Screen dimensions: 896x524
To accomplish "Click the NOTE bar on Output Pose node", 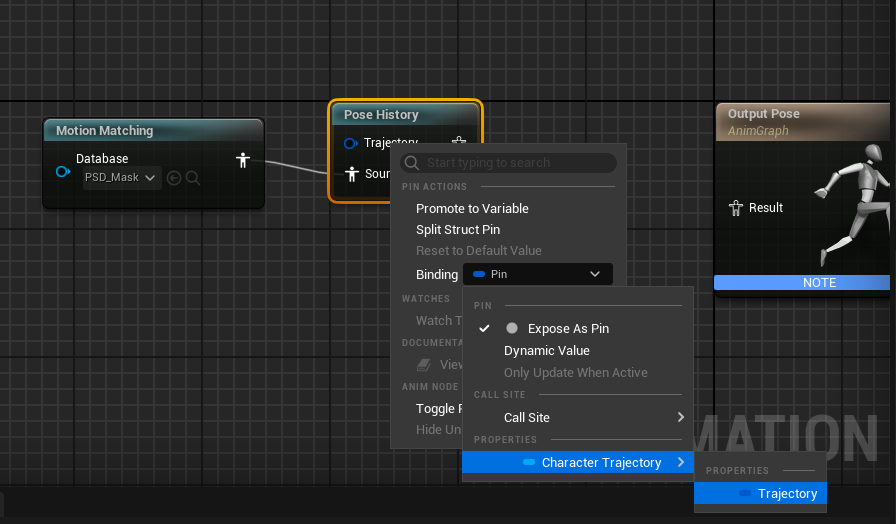I will (x=802, y=282).
